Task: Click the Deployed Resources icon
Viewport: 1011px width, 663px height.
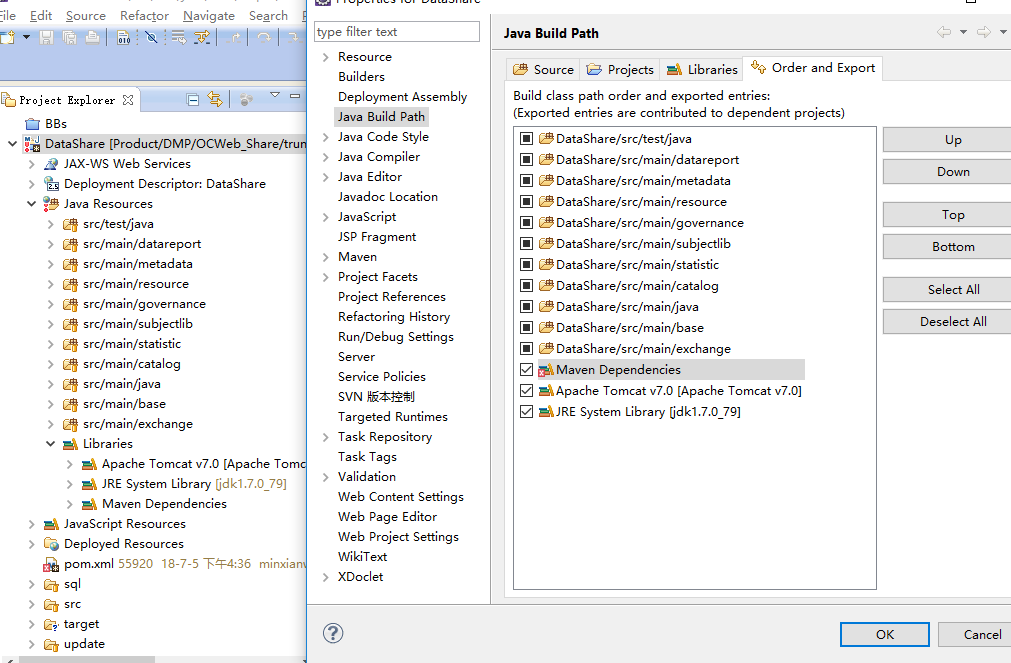Action: pyautogui.click(x=51, y=544)
